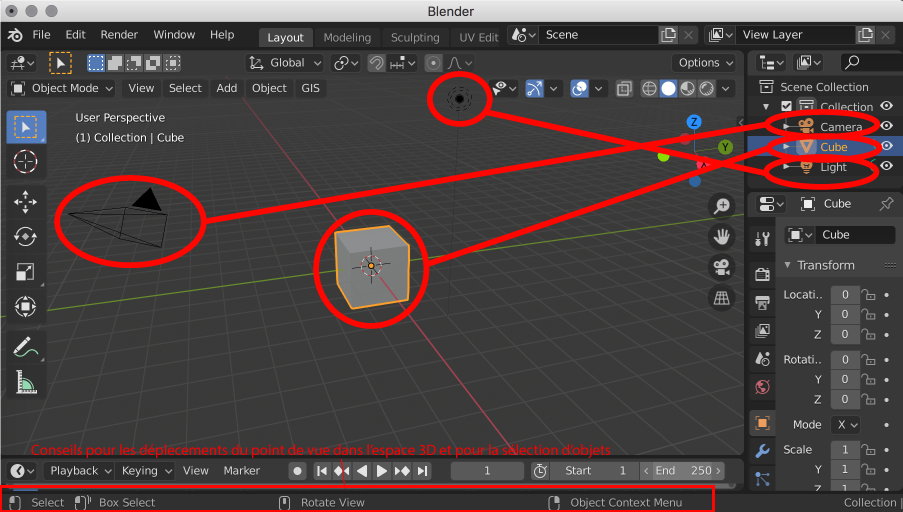Toggle proportional editing
Viewport: 903px width, 512px height.
(434, 63)
